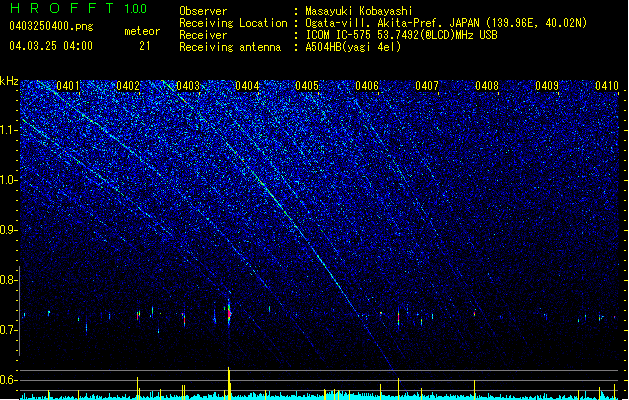Click the 1.0 frequency axis label
The image size is (629, 400).
pyautogui.click(x=8, y=180)
